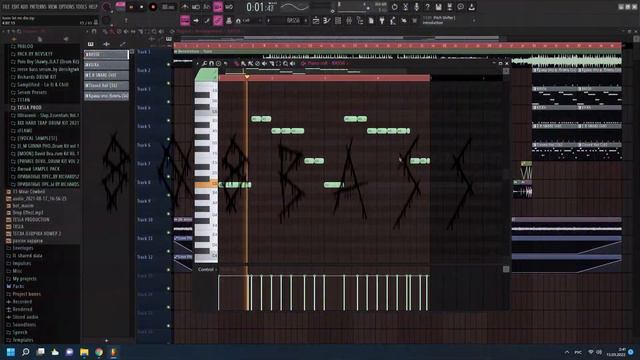640x360 pixels.
Task: Click the stop transport button
Action: coord(142,7)
